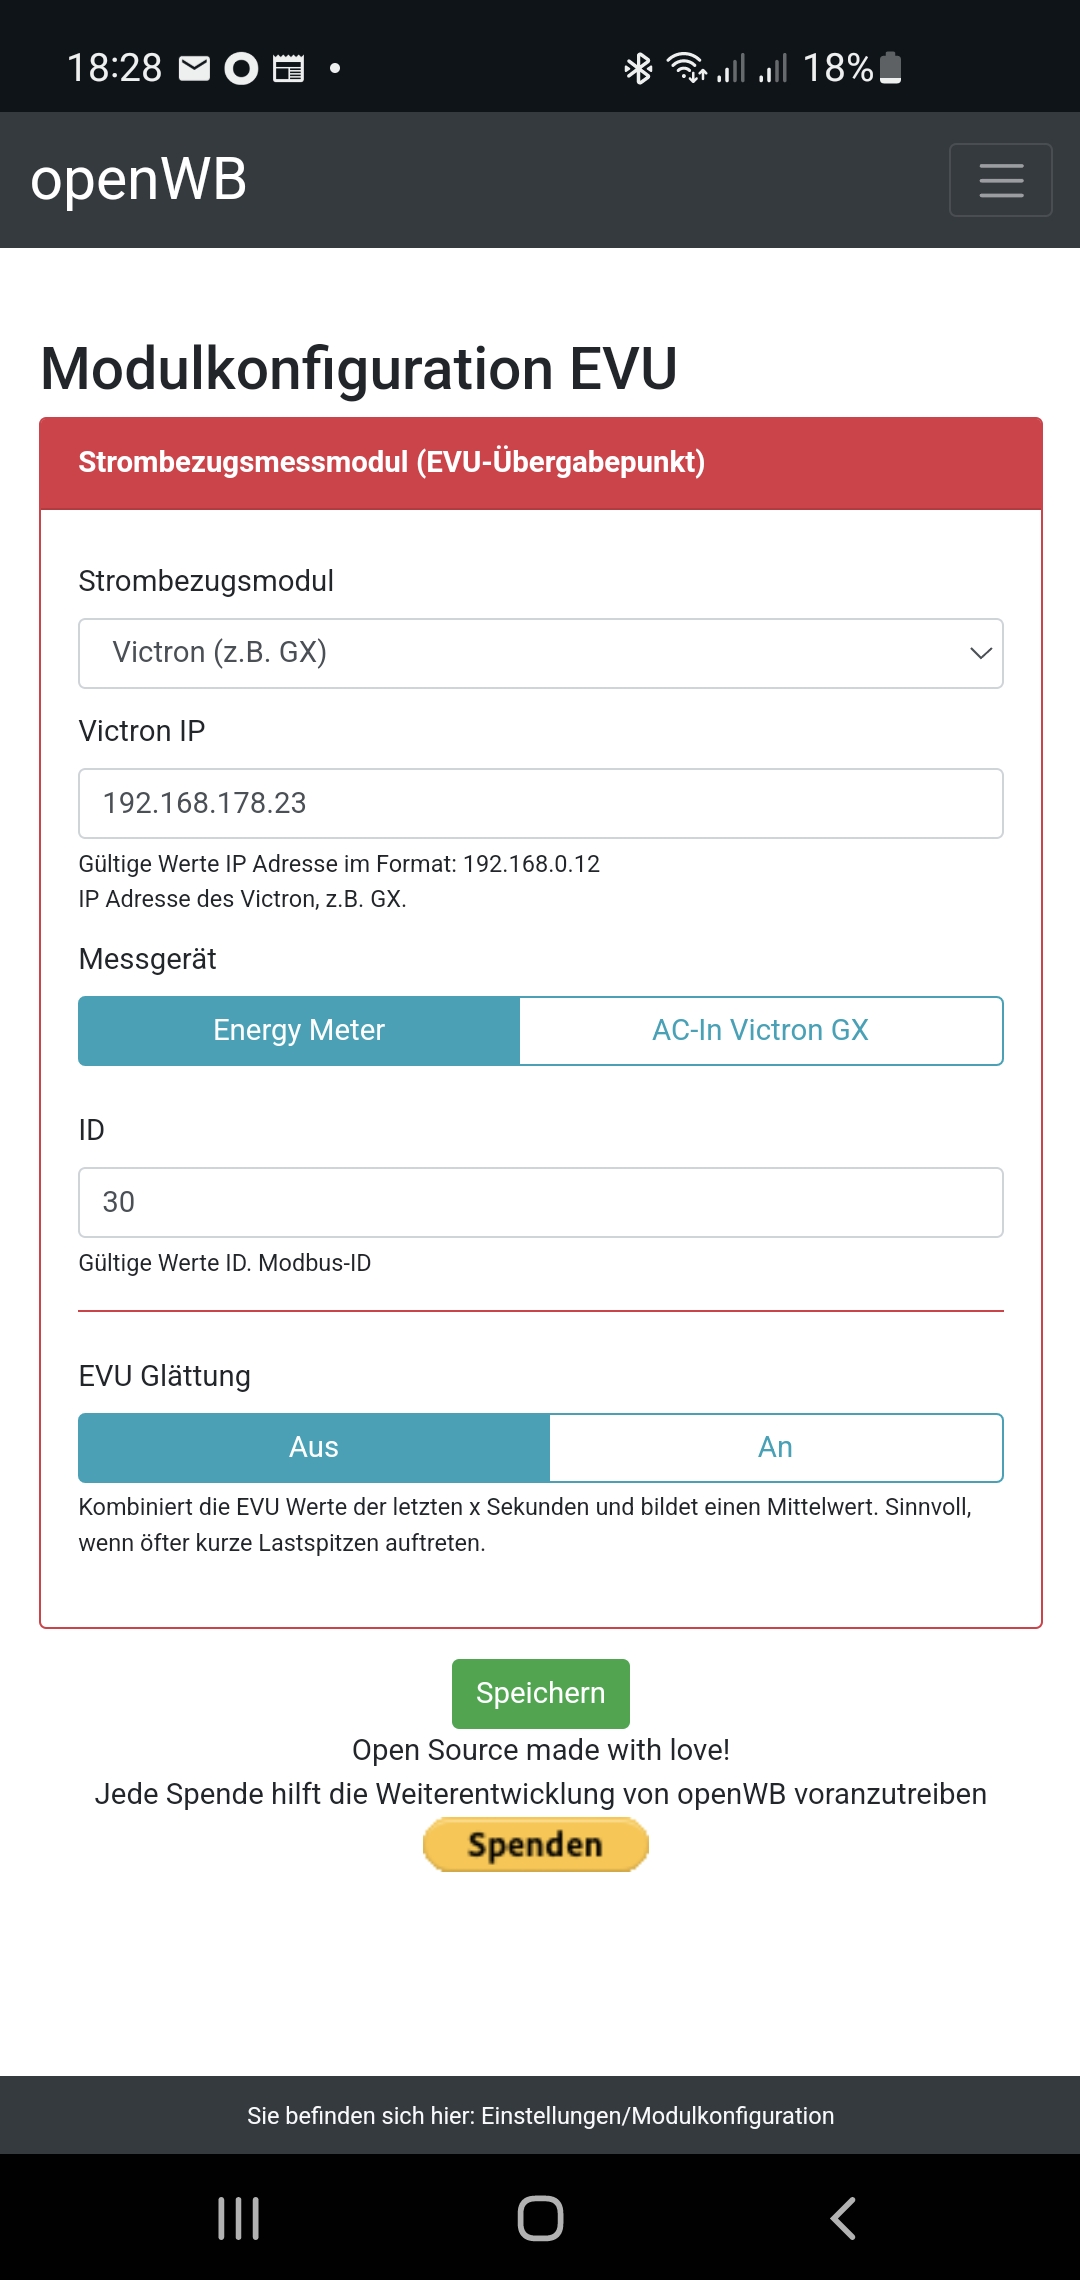Click the 'Strombezugsmodul' label

tap(206, 581)
